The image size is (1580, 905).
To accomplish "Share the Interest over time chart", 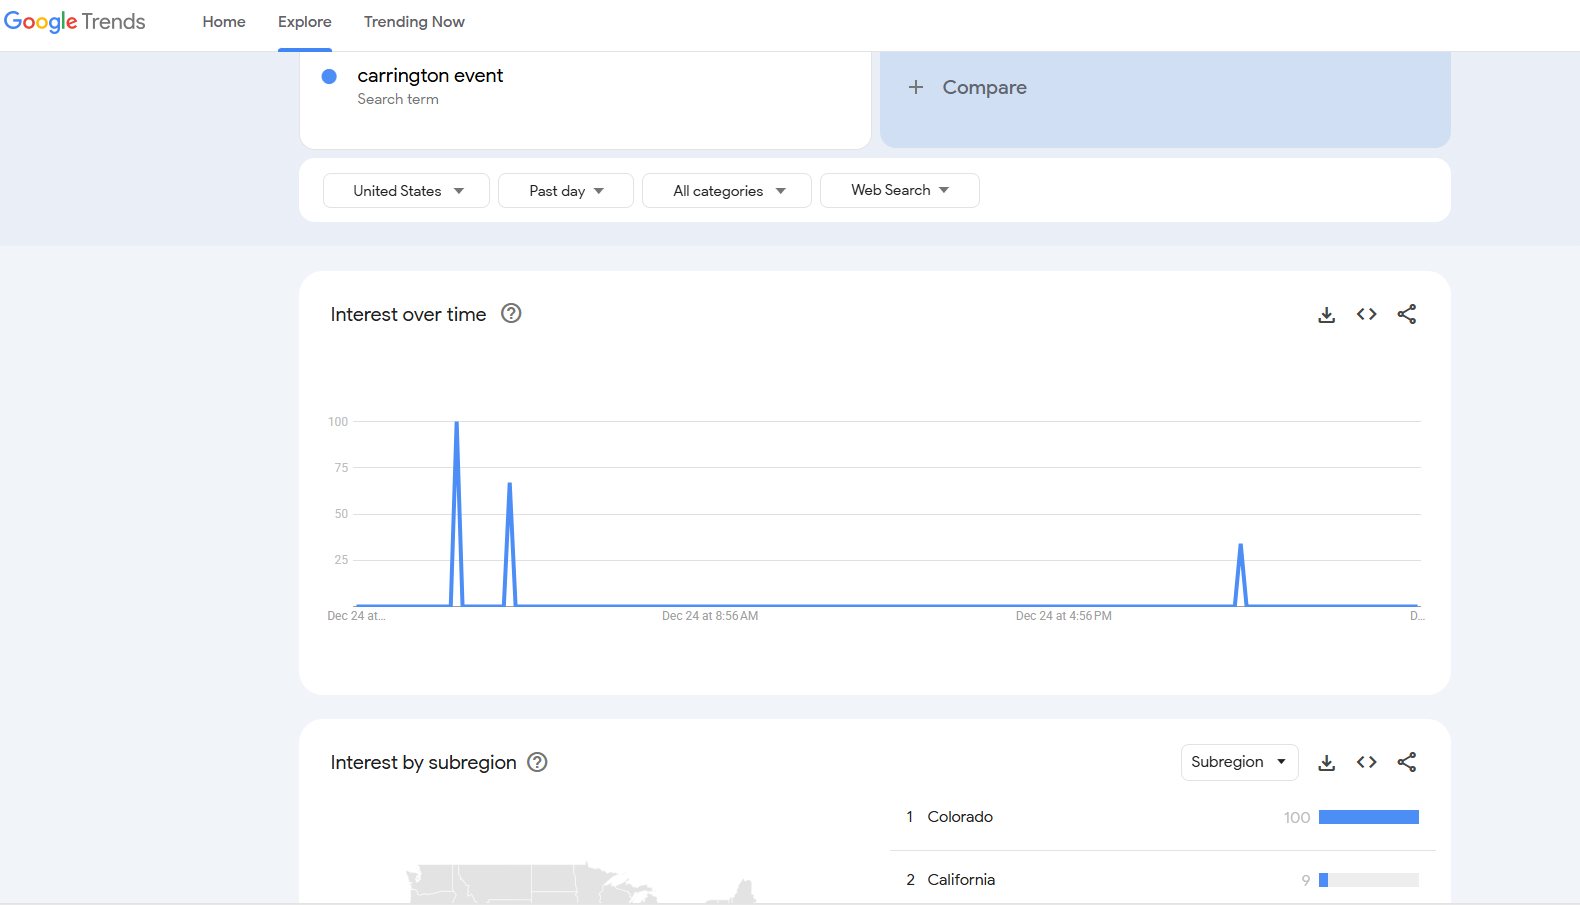I will 1407,314.
